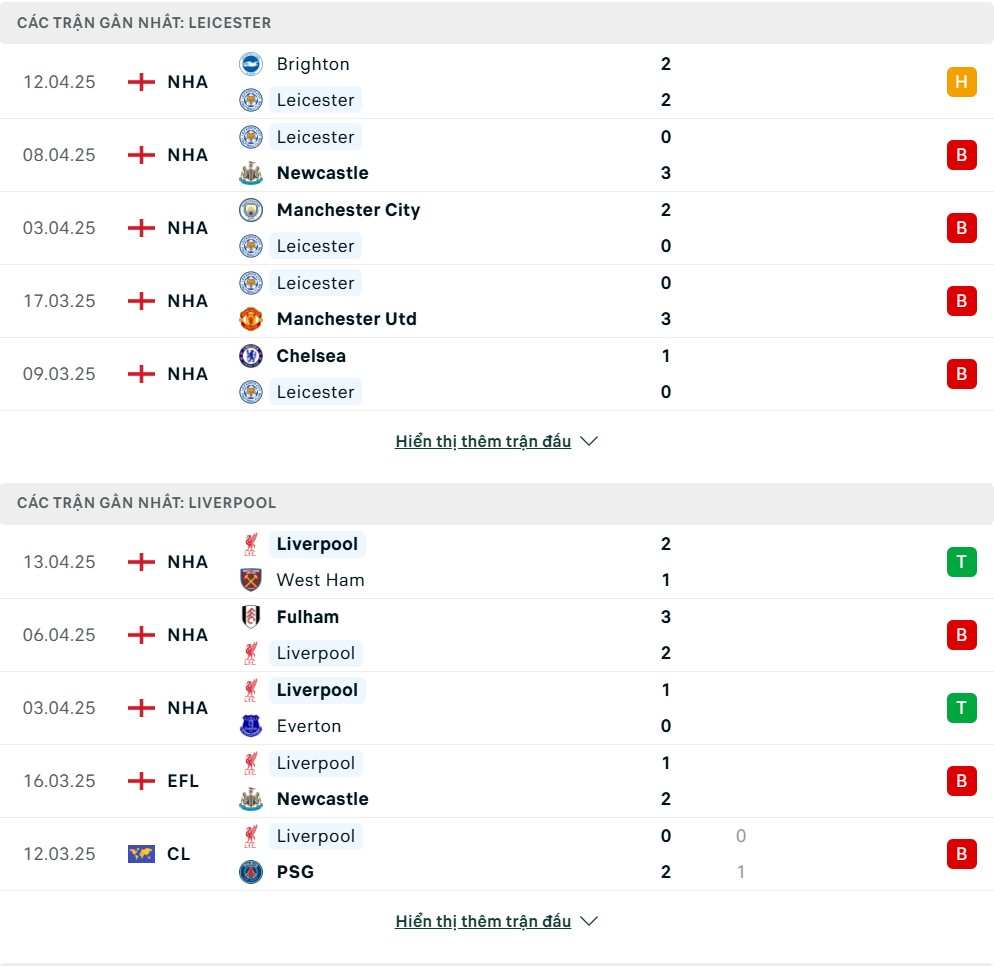Click the Fulham club crest icon

(x=251, y=617)
